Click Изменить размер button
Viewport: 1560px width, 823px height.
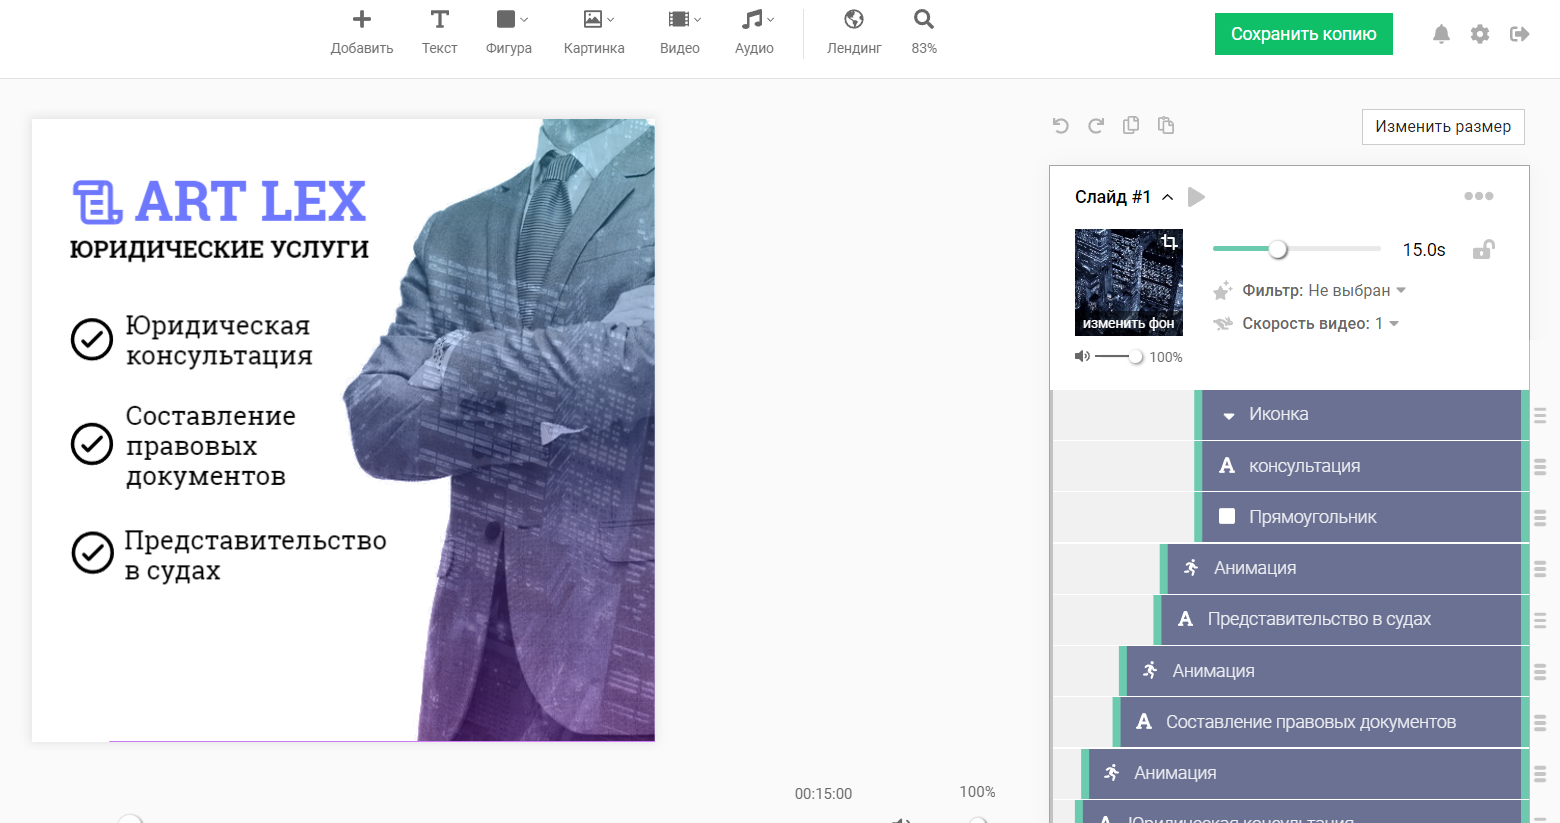click(x=1443, y=127)
